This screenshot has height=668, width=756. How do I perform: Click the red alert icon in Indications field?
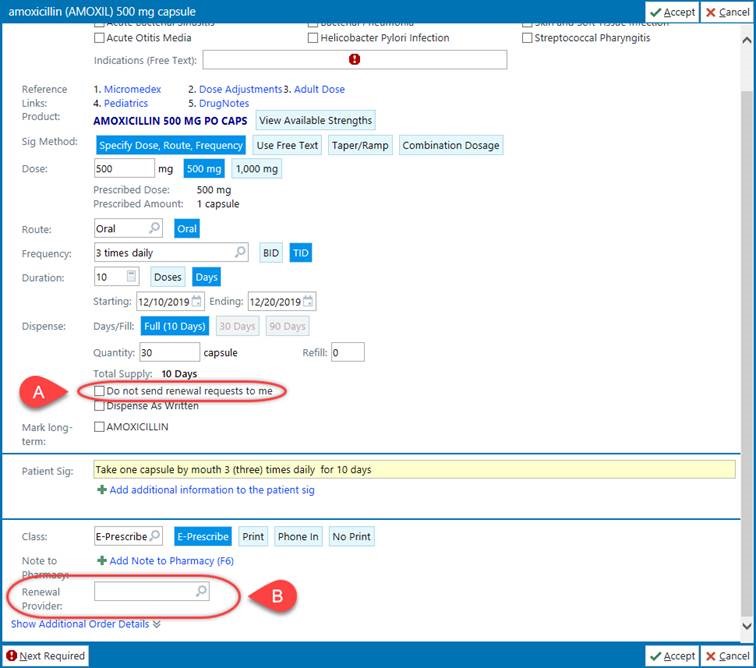click(354, 59)
